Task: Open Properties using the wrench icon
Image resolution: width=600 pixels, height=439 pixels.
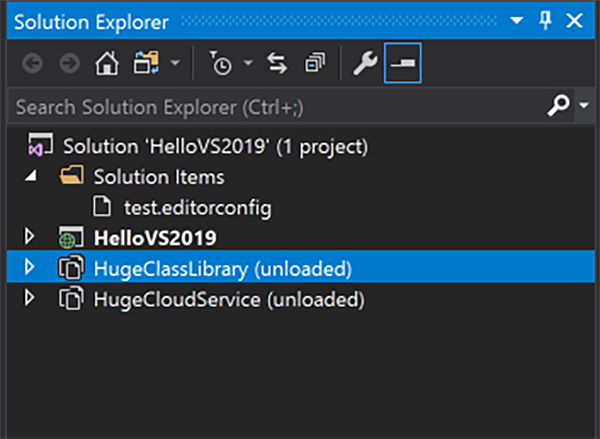Action: (363, 65)
